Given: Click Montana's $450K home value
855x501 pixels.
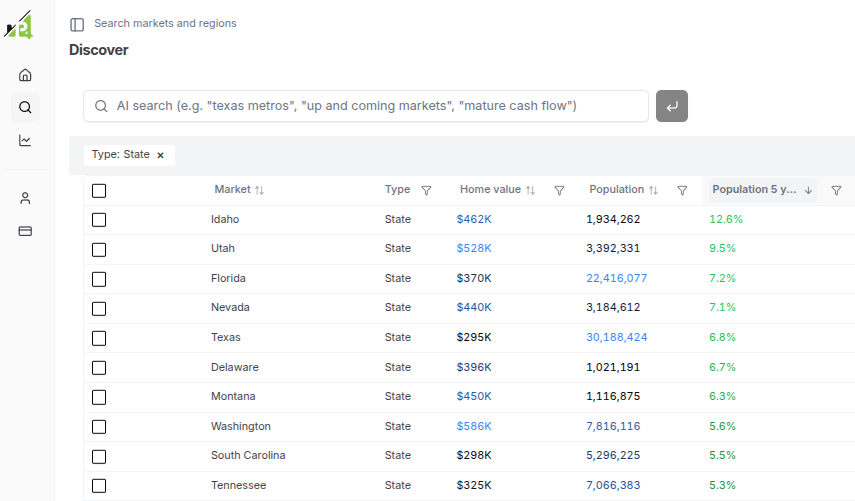Looking at the screenshot, I should coord(474,396).
